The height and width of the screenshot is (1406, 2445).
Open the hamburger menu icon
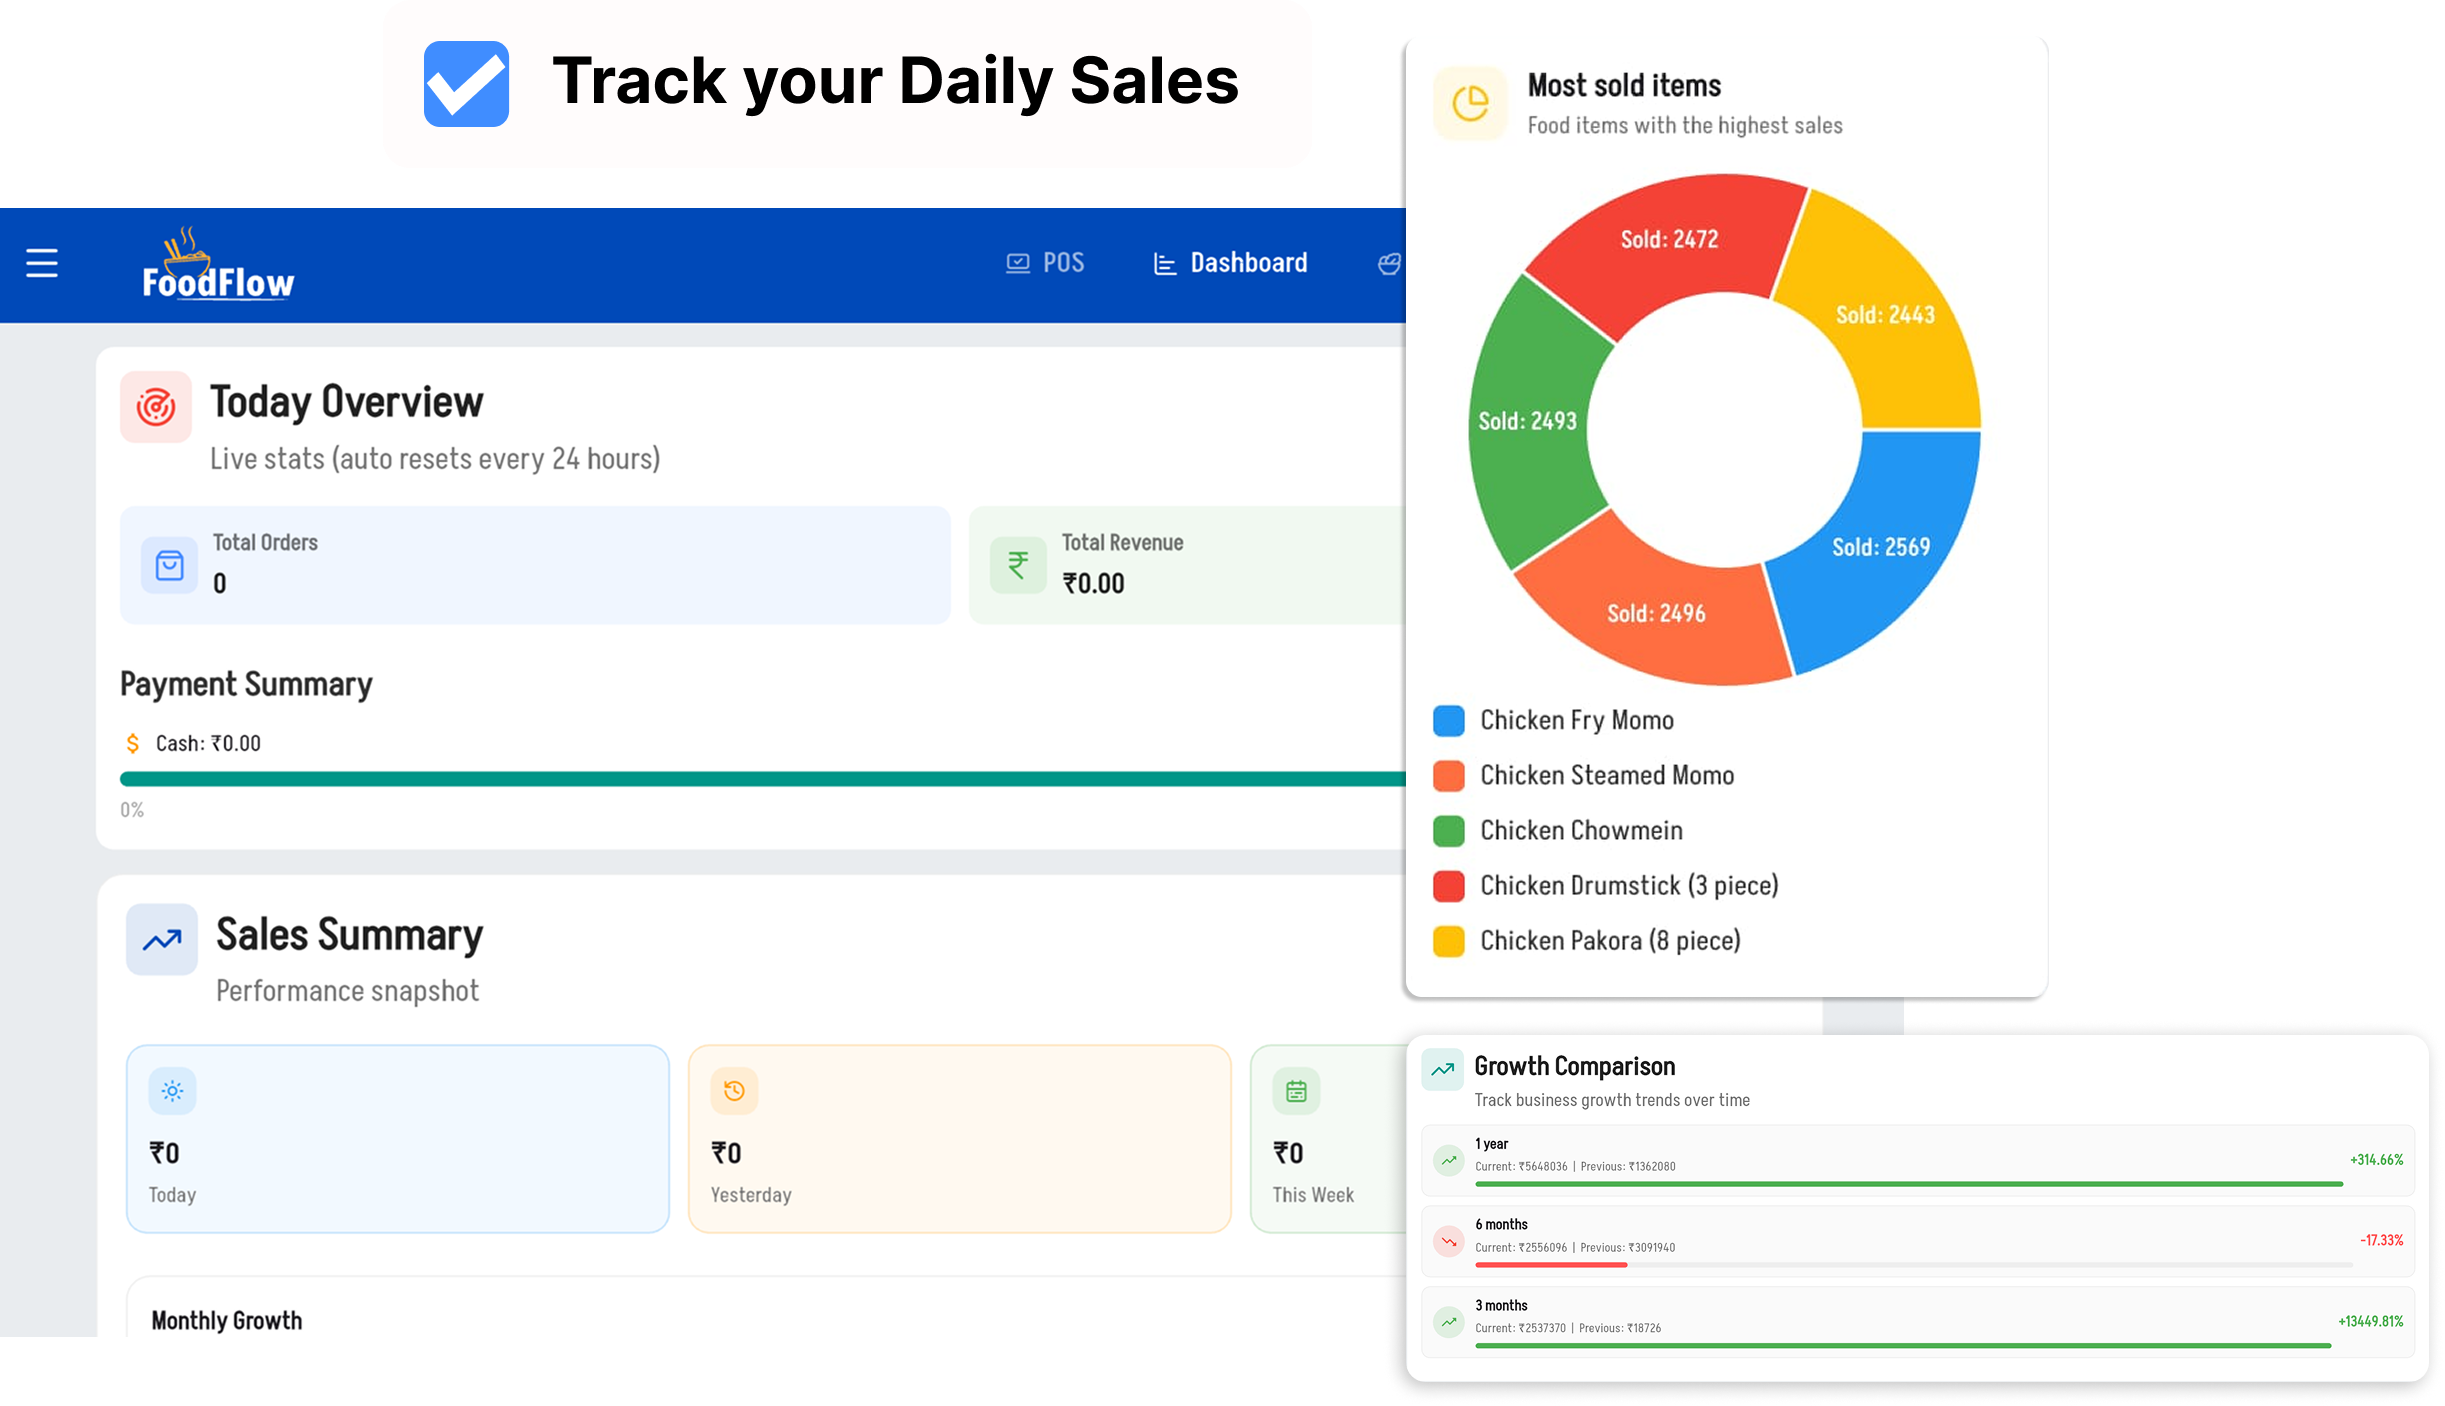[x=42, y=263]
